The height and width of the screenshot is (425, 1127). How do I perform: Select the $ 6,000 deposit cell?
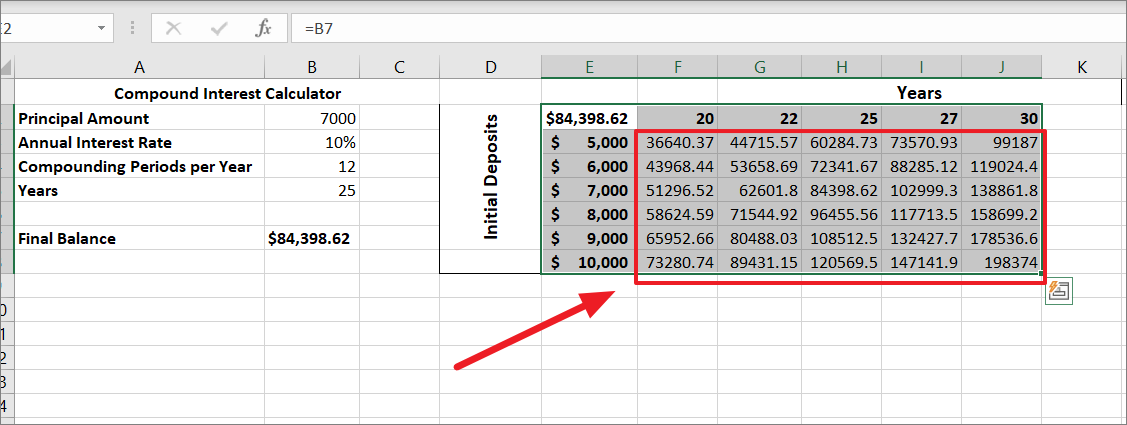pyautogui.click(x=589, y=166)
